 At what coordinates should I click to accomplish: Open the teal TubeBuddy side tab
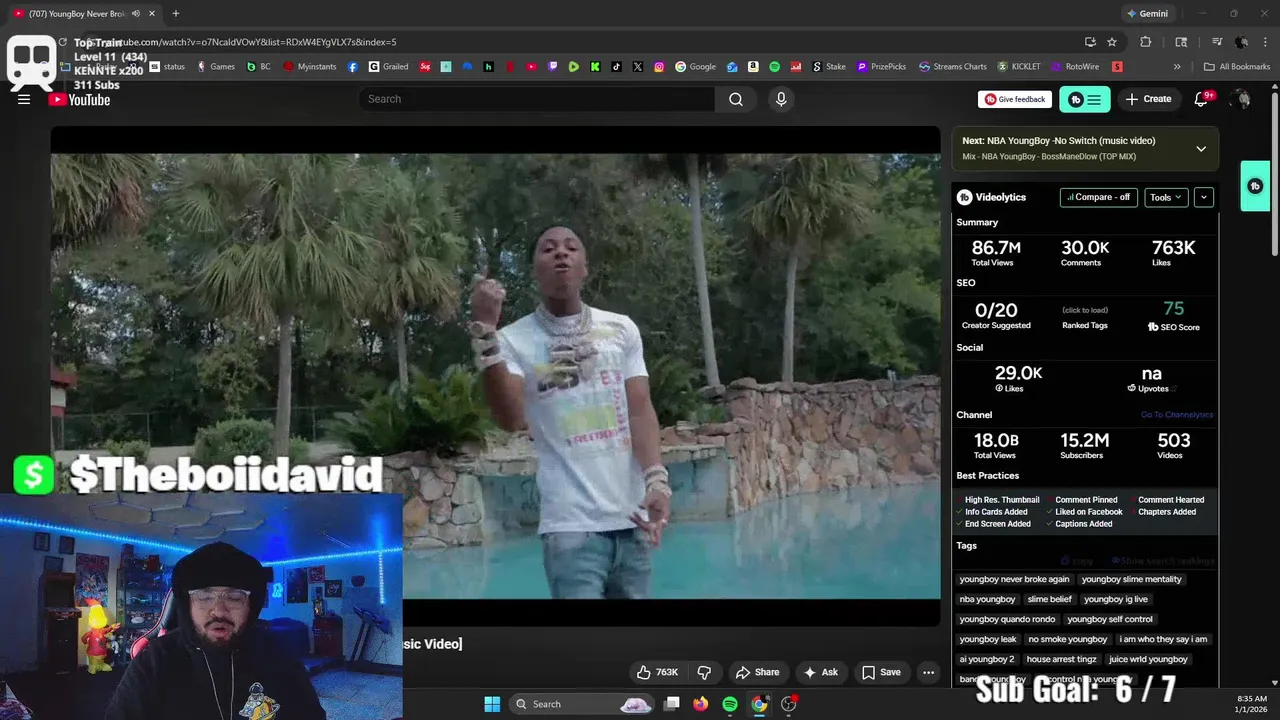1255,186
